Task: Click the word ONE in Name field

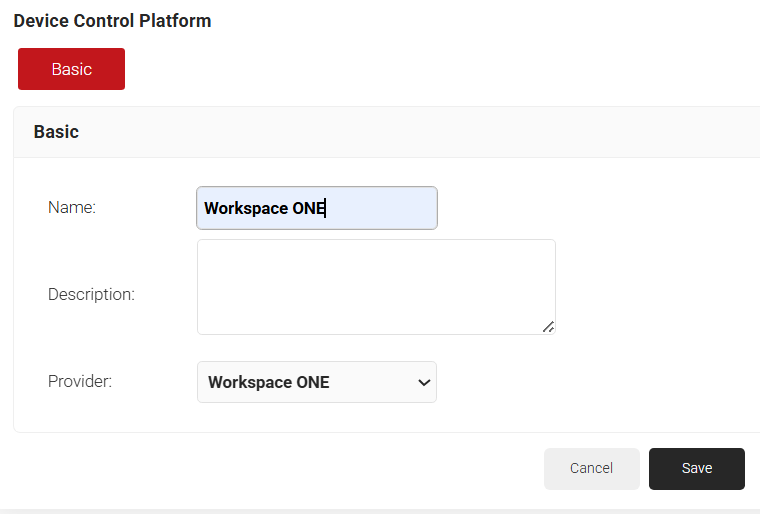Action: coord(308,208)
